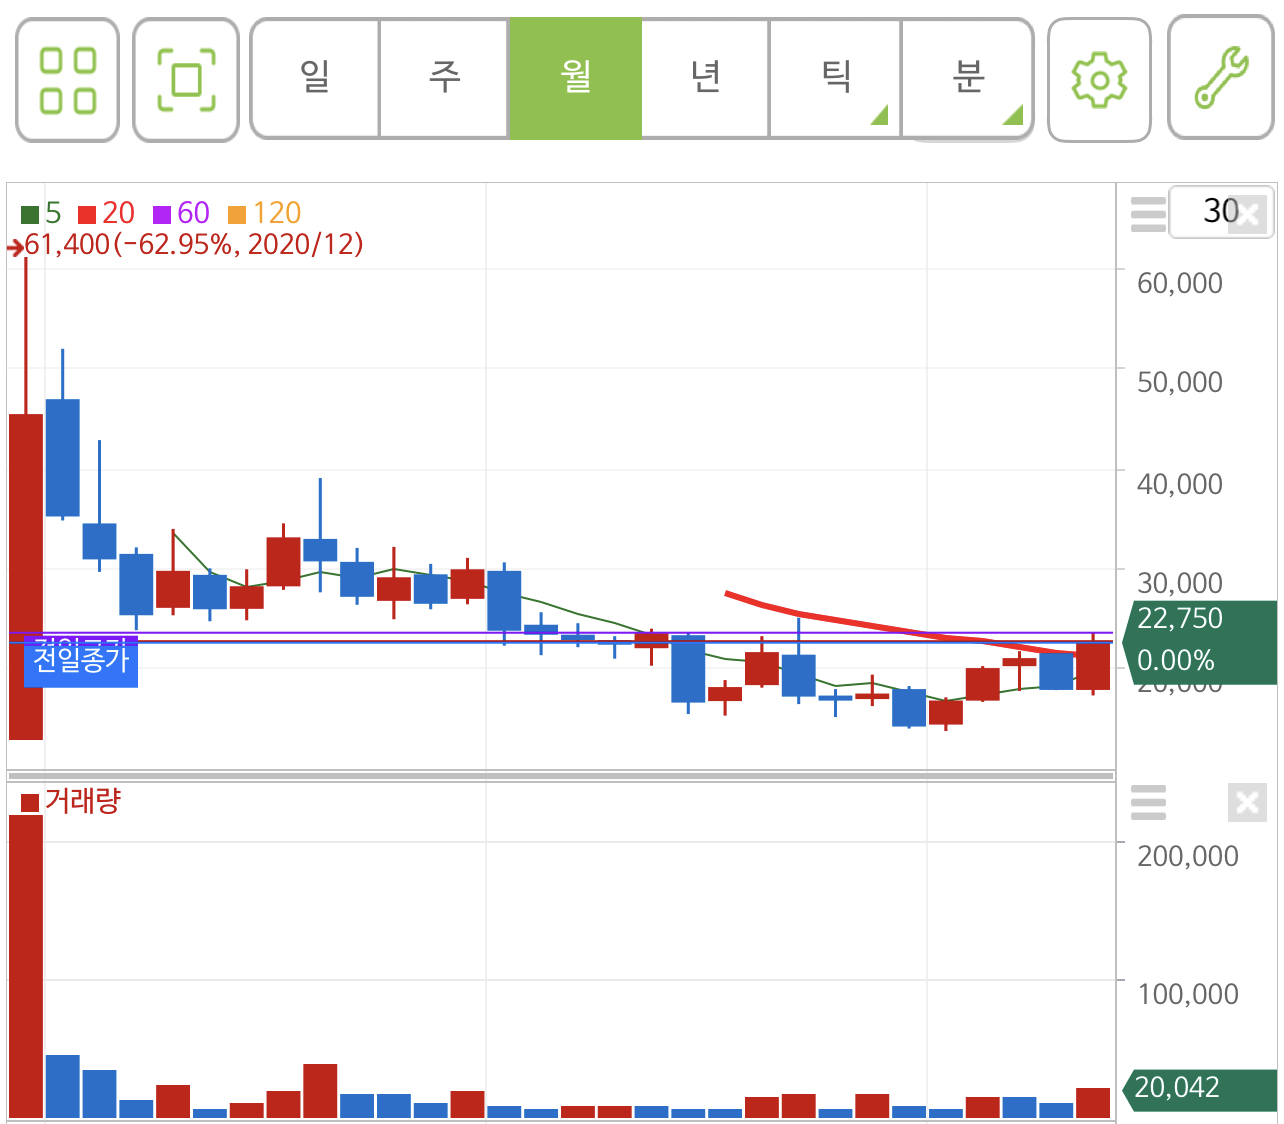This screenshot has width=1284, height=1124.
Task: Open the volume chart hamburger menu
Action: (1148, 802)
